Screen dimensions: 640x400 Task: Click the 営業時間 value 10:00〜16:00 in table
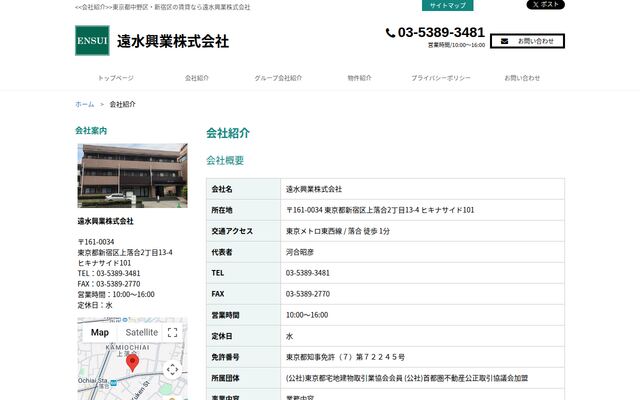(307, 315)
